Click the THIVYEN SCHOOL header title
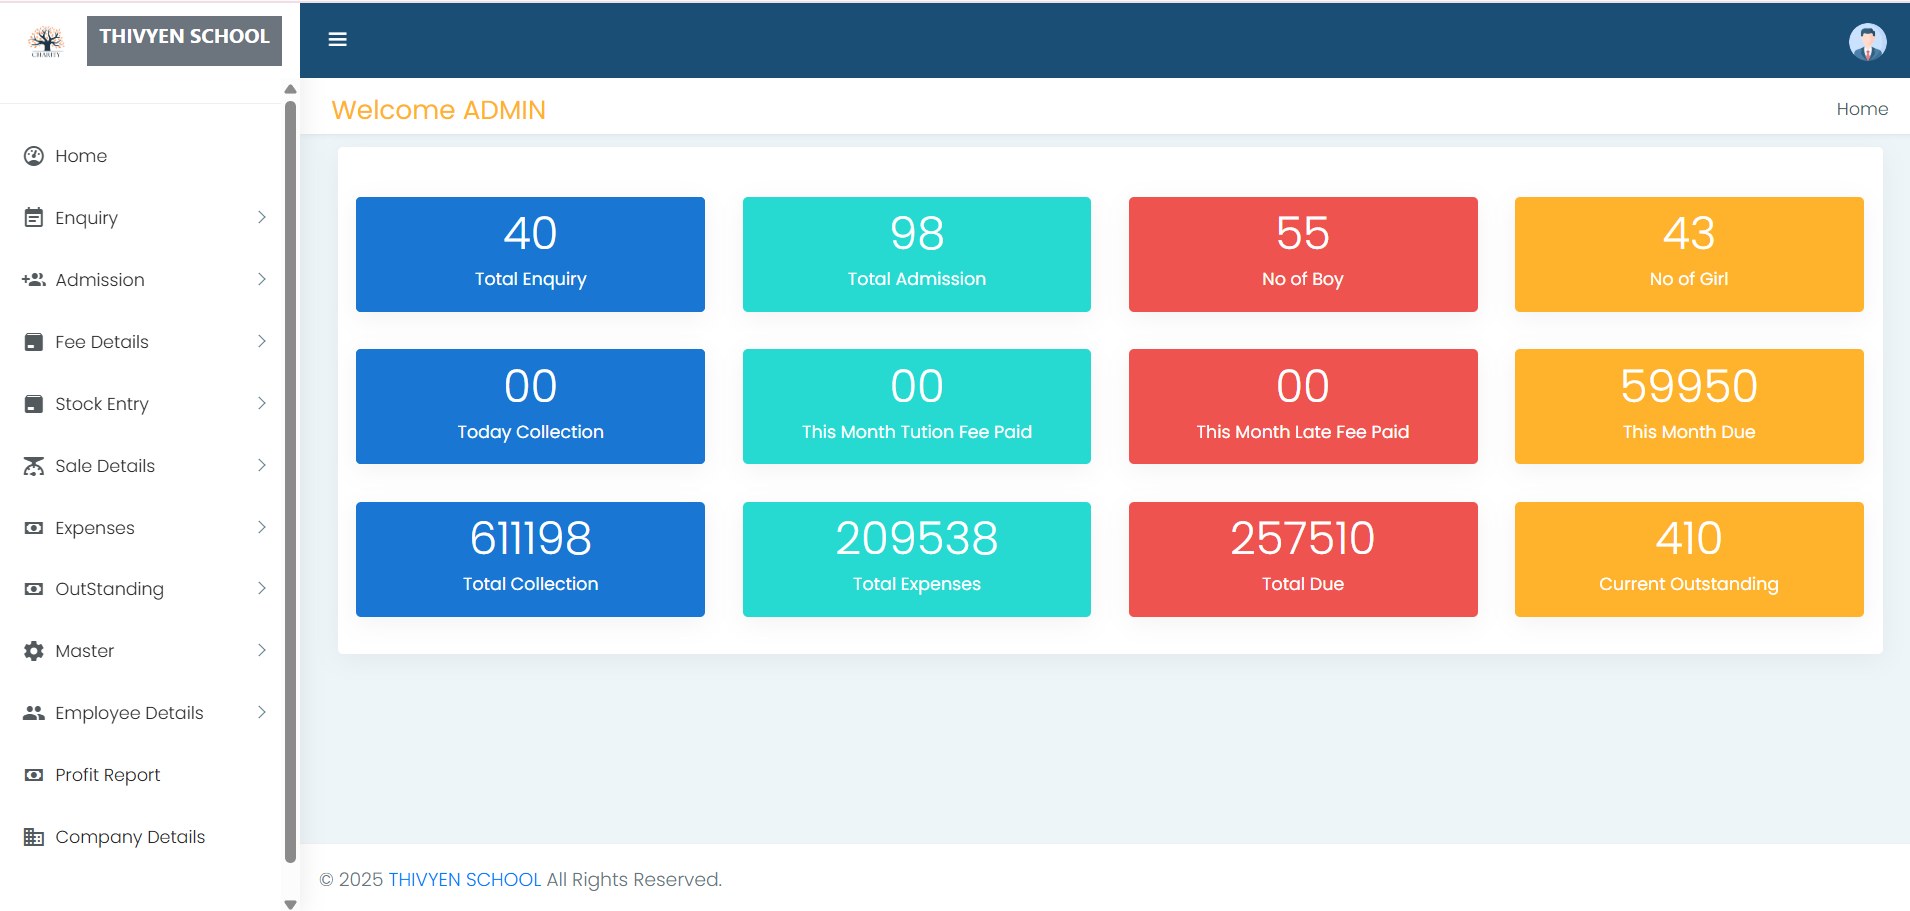The width and height of the screenshot is (1910, 911). coord(184,38)
